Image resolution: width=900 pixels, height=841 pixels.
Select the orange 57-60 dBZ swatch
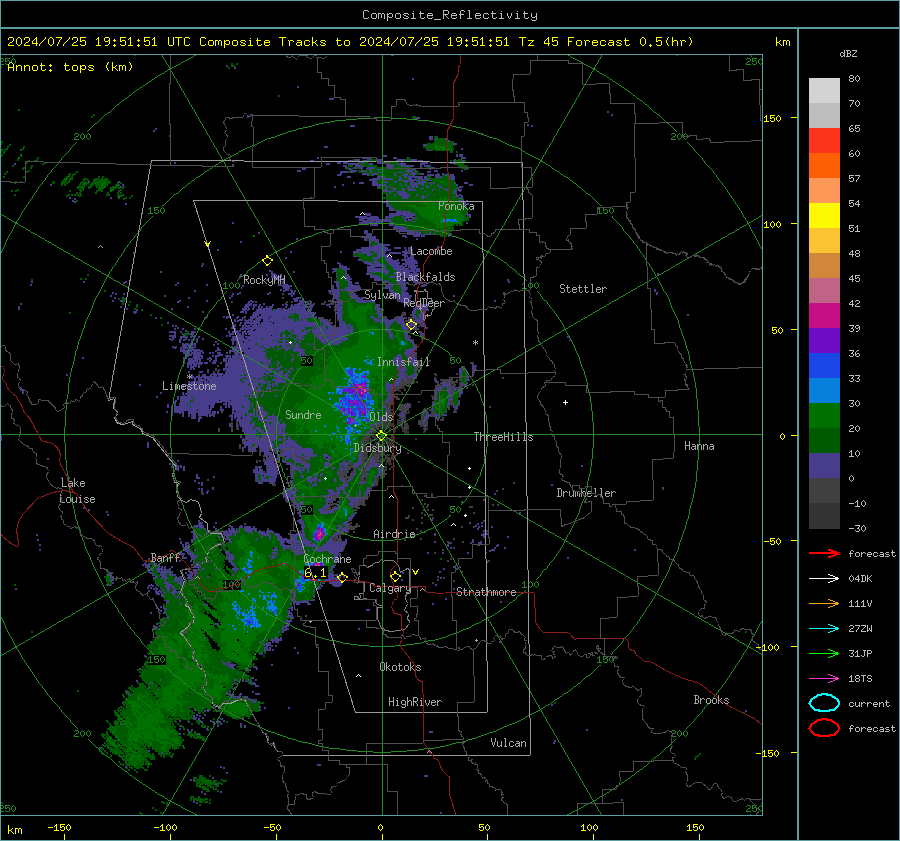(x=824, y=166)
